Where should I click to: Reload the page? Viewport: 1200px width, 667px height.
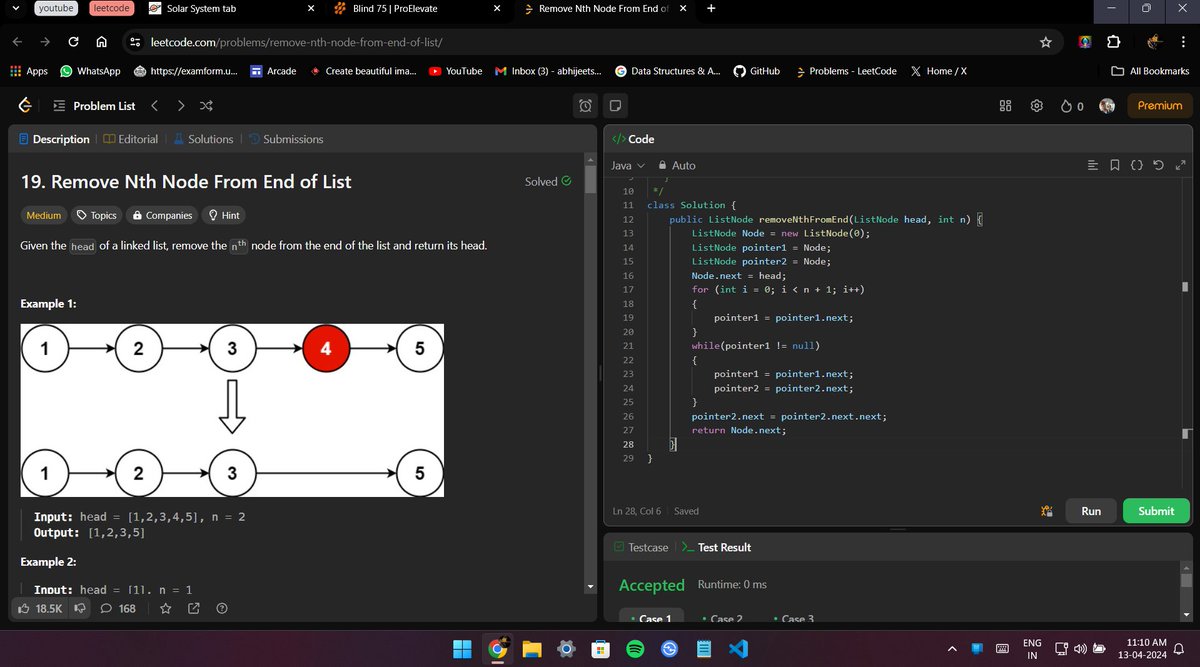pyautogui.click(x=74, y=42)
